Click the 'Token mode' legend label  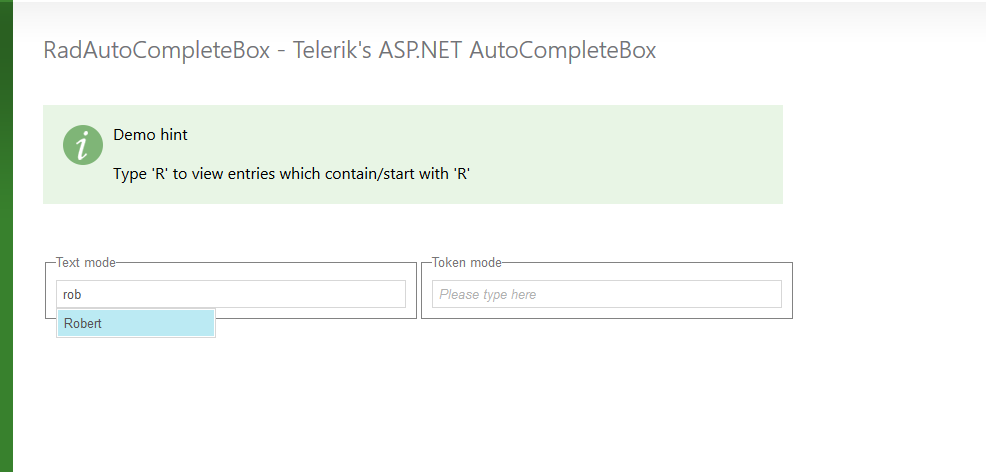[x=467, y=263]
